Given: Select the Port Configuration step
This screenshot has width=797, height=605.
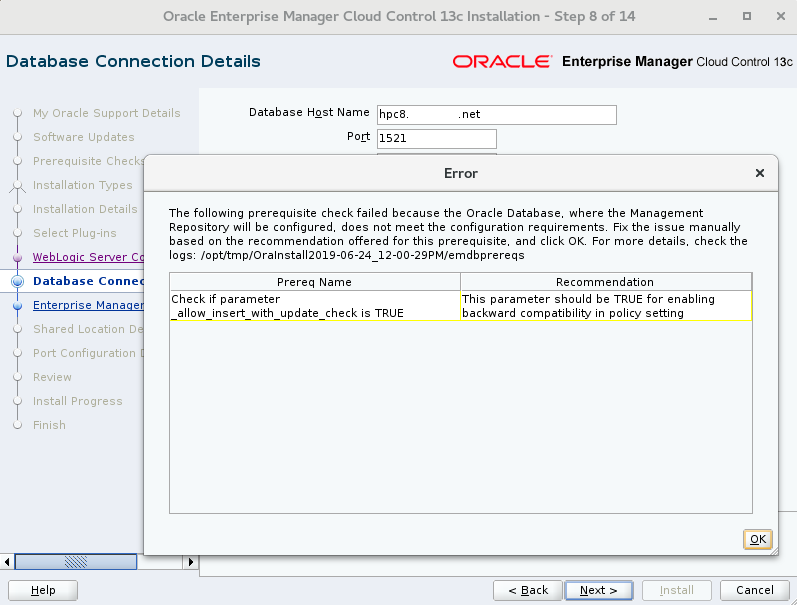Looking at the screenshot, I should 88,353.
